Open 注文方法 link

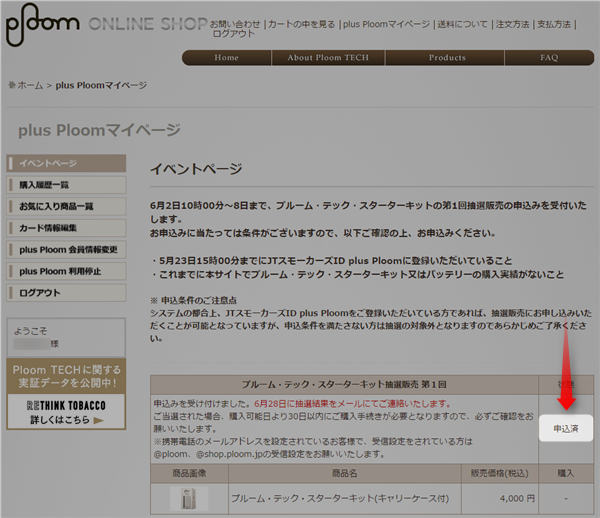(x=512, y=24)
